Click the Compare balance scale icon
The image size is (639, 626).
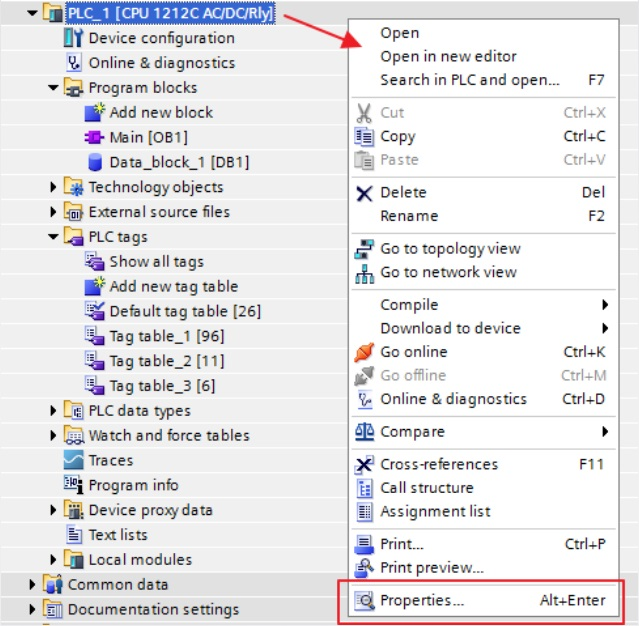tap(364, 432)
